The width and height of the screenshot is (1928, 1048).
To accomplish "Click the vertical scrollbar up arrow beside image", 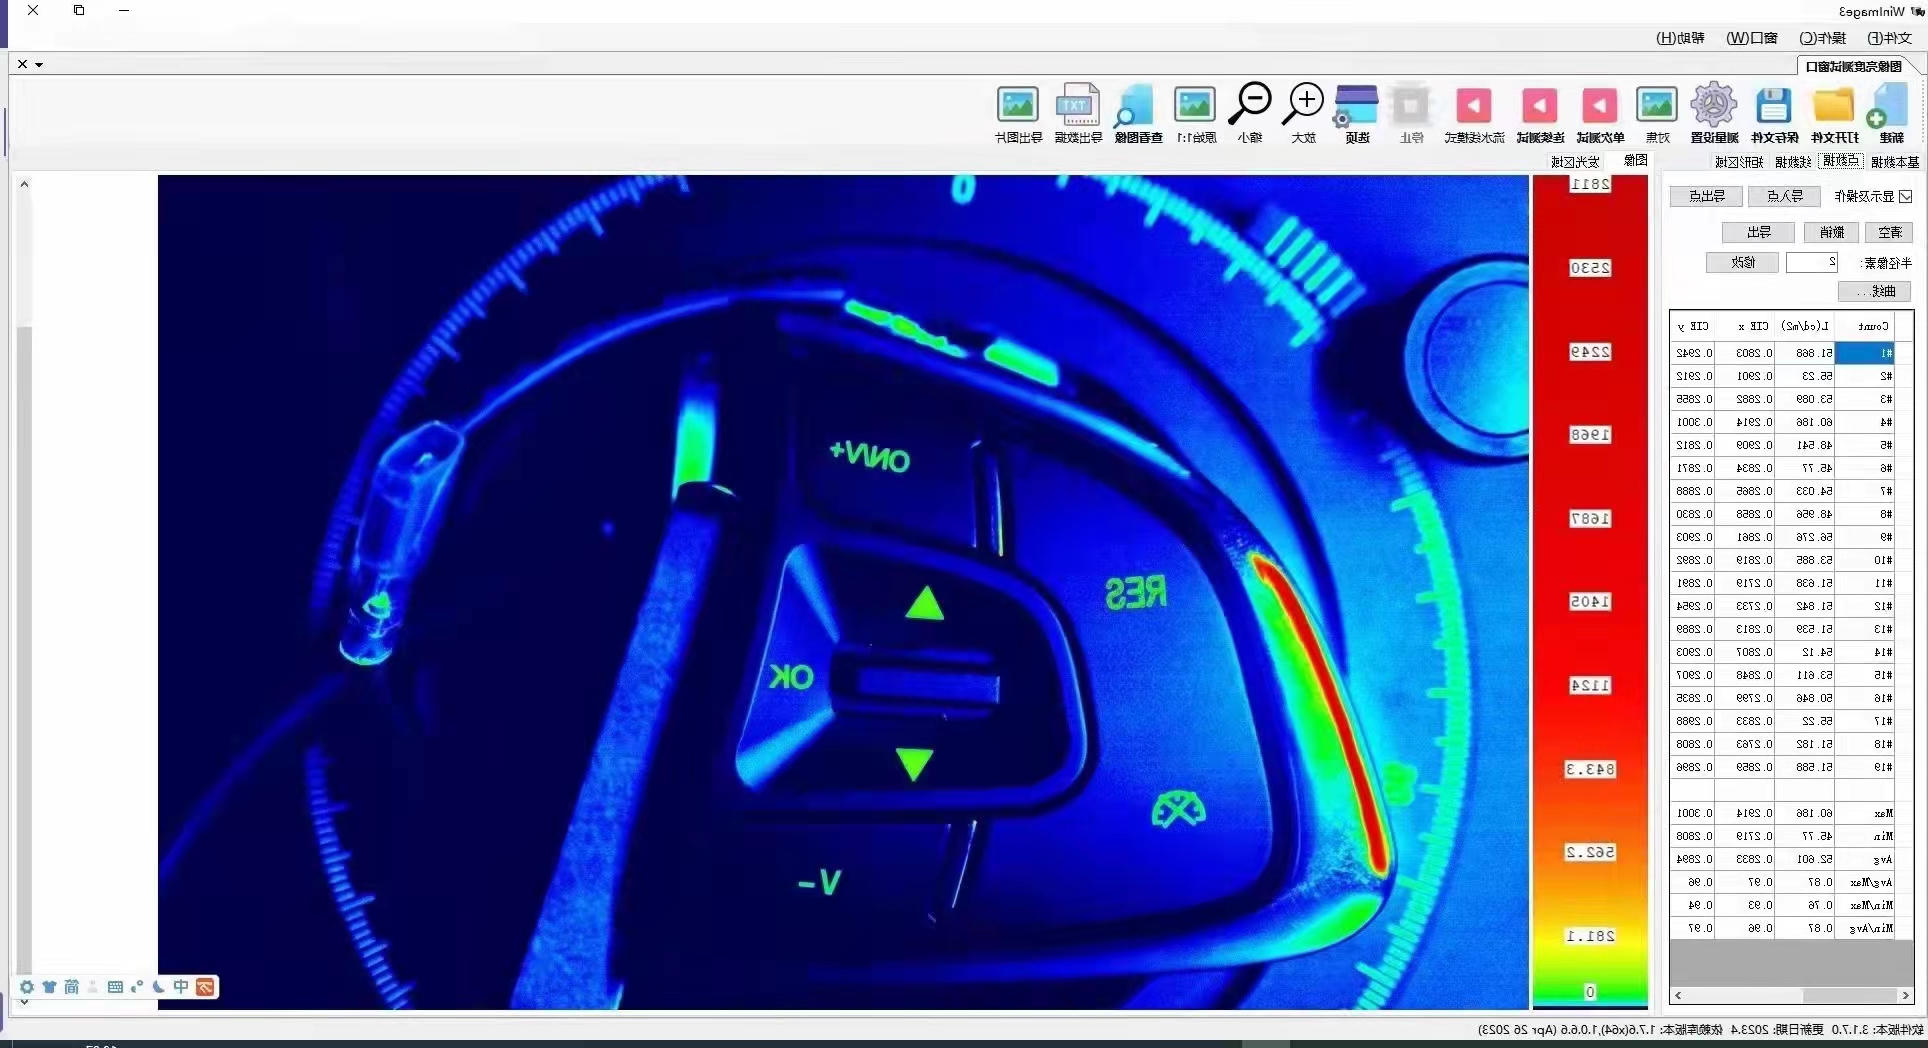I will [24, 184].
